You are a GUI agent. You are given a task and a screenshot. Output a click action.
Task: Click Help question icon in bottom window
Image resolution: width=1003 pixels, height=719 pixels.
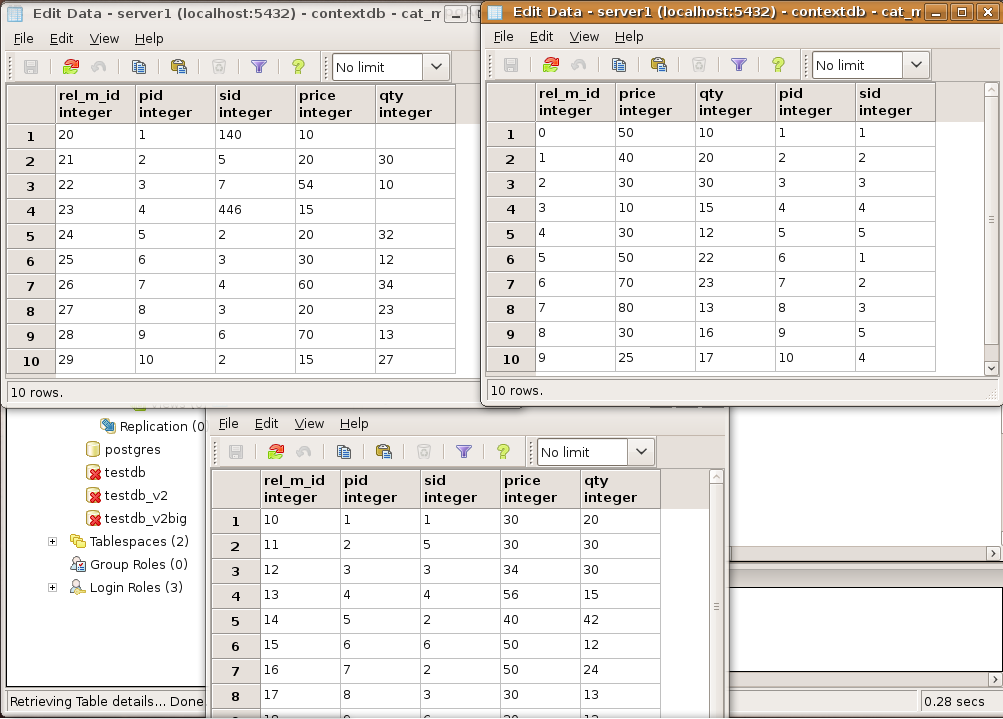click(x=503, y=452)
